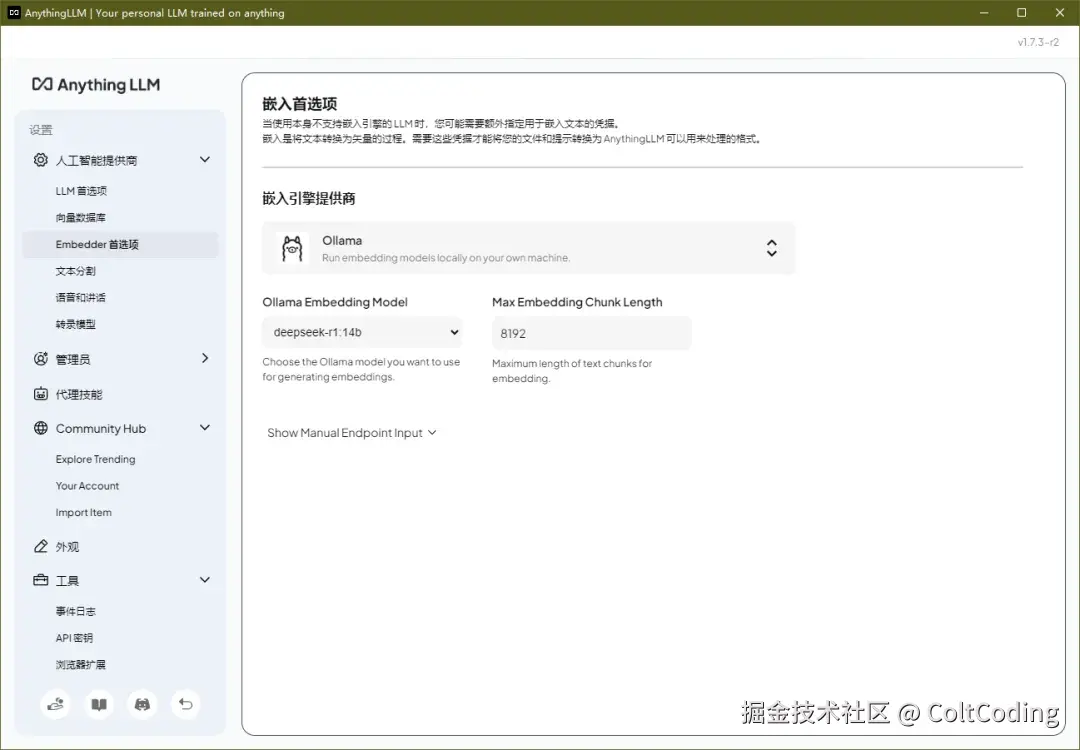Screen dimensions: 1080x750
Task: Click the back arrow icon at sidebar bottom
Action: point(185,704)
